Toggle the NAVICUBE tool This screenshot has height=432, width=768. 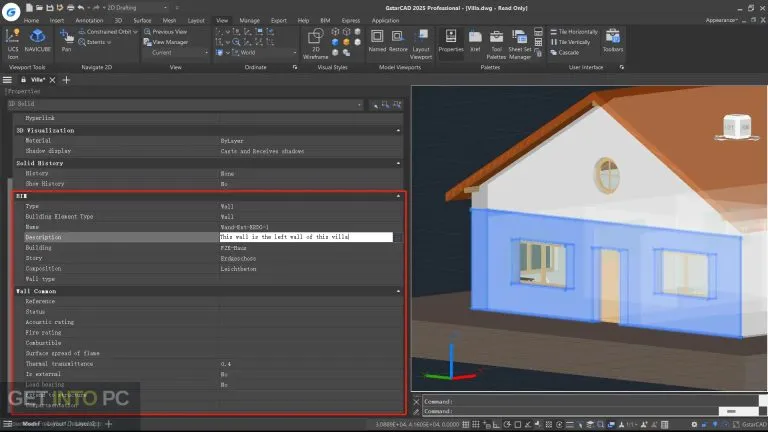point(38,41)
